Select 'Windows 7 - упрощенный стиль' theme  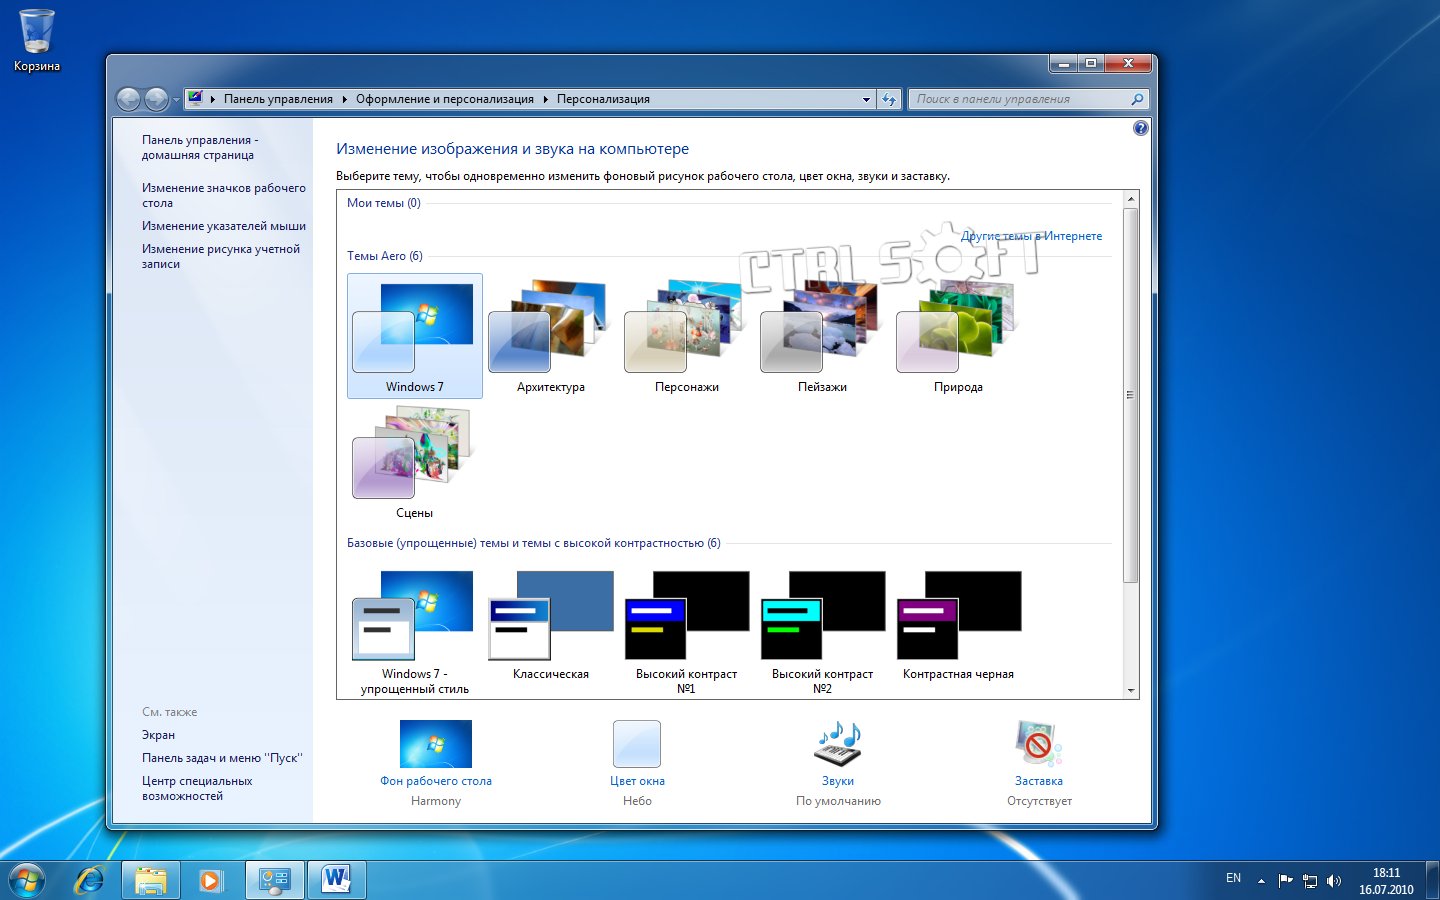(415, 632)
